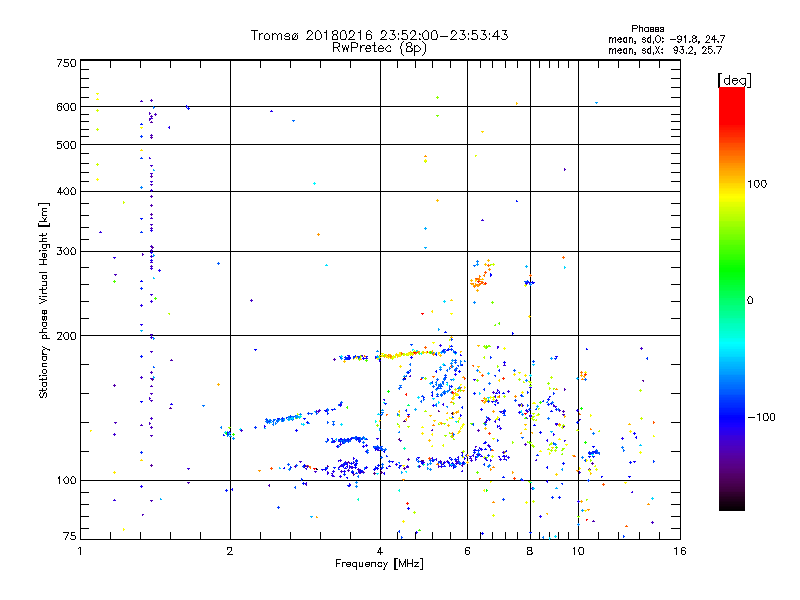800x600 pixels.
Task: Click the 'Stationary phase Virtual Height [km]' axis label
Action: [x=44, y=300]
